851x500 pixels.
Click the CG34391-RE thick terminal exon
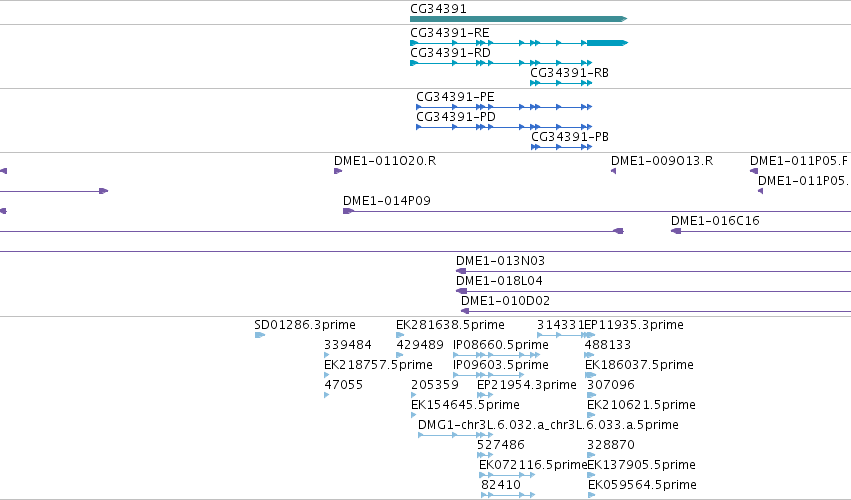pos(607,43)
